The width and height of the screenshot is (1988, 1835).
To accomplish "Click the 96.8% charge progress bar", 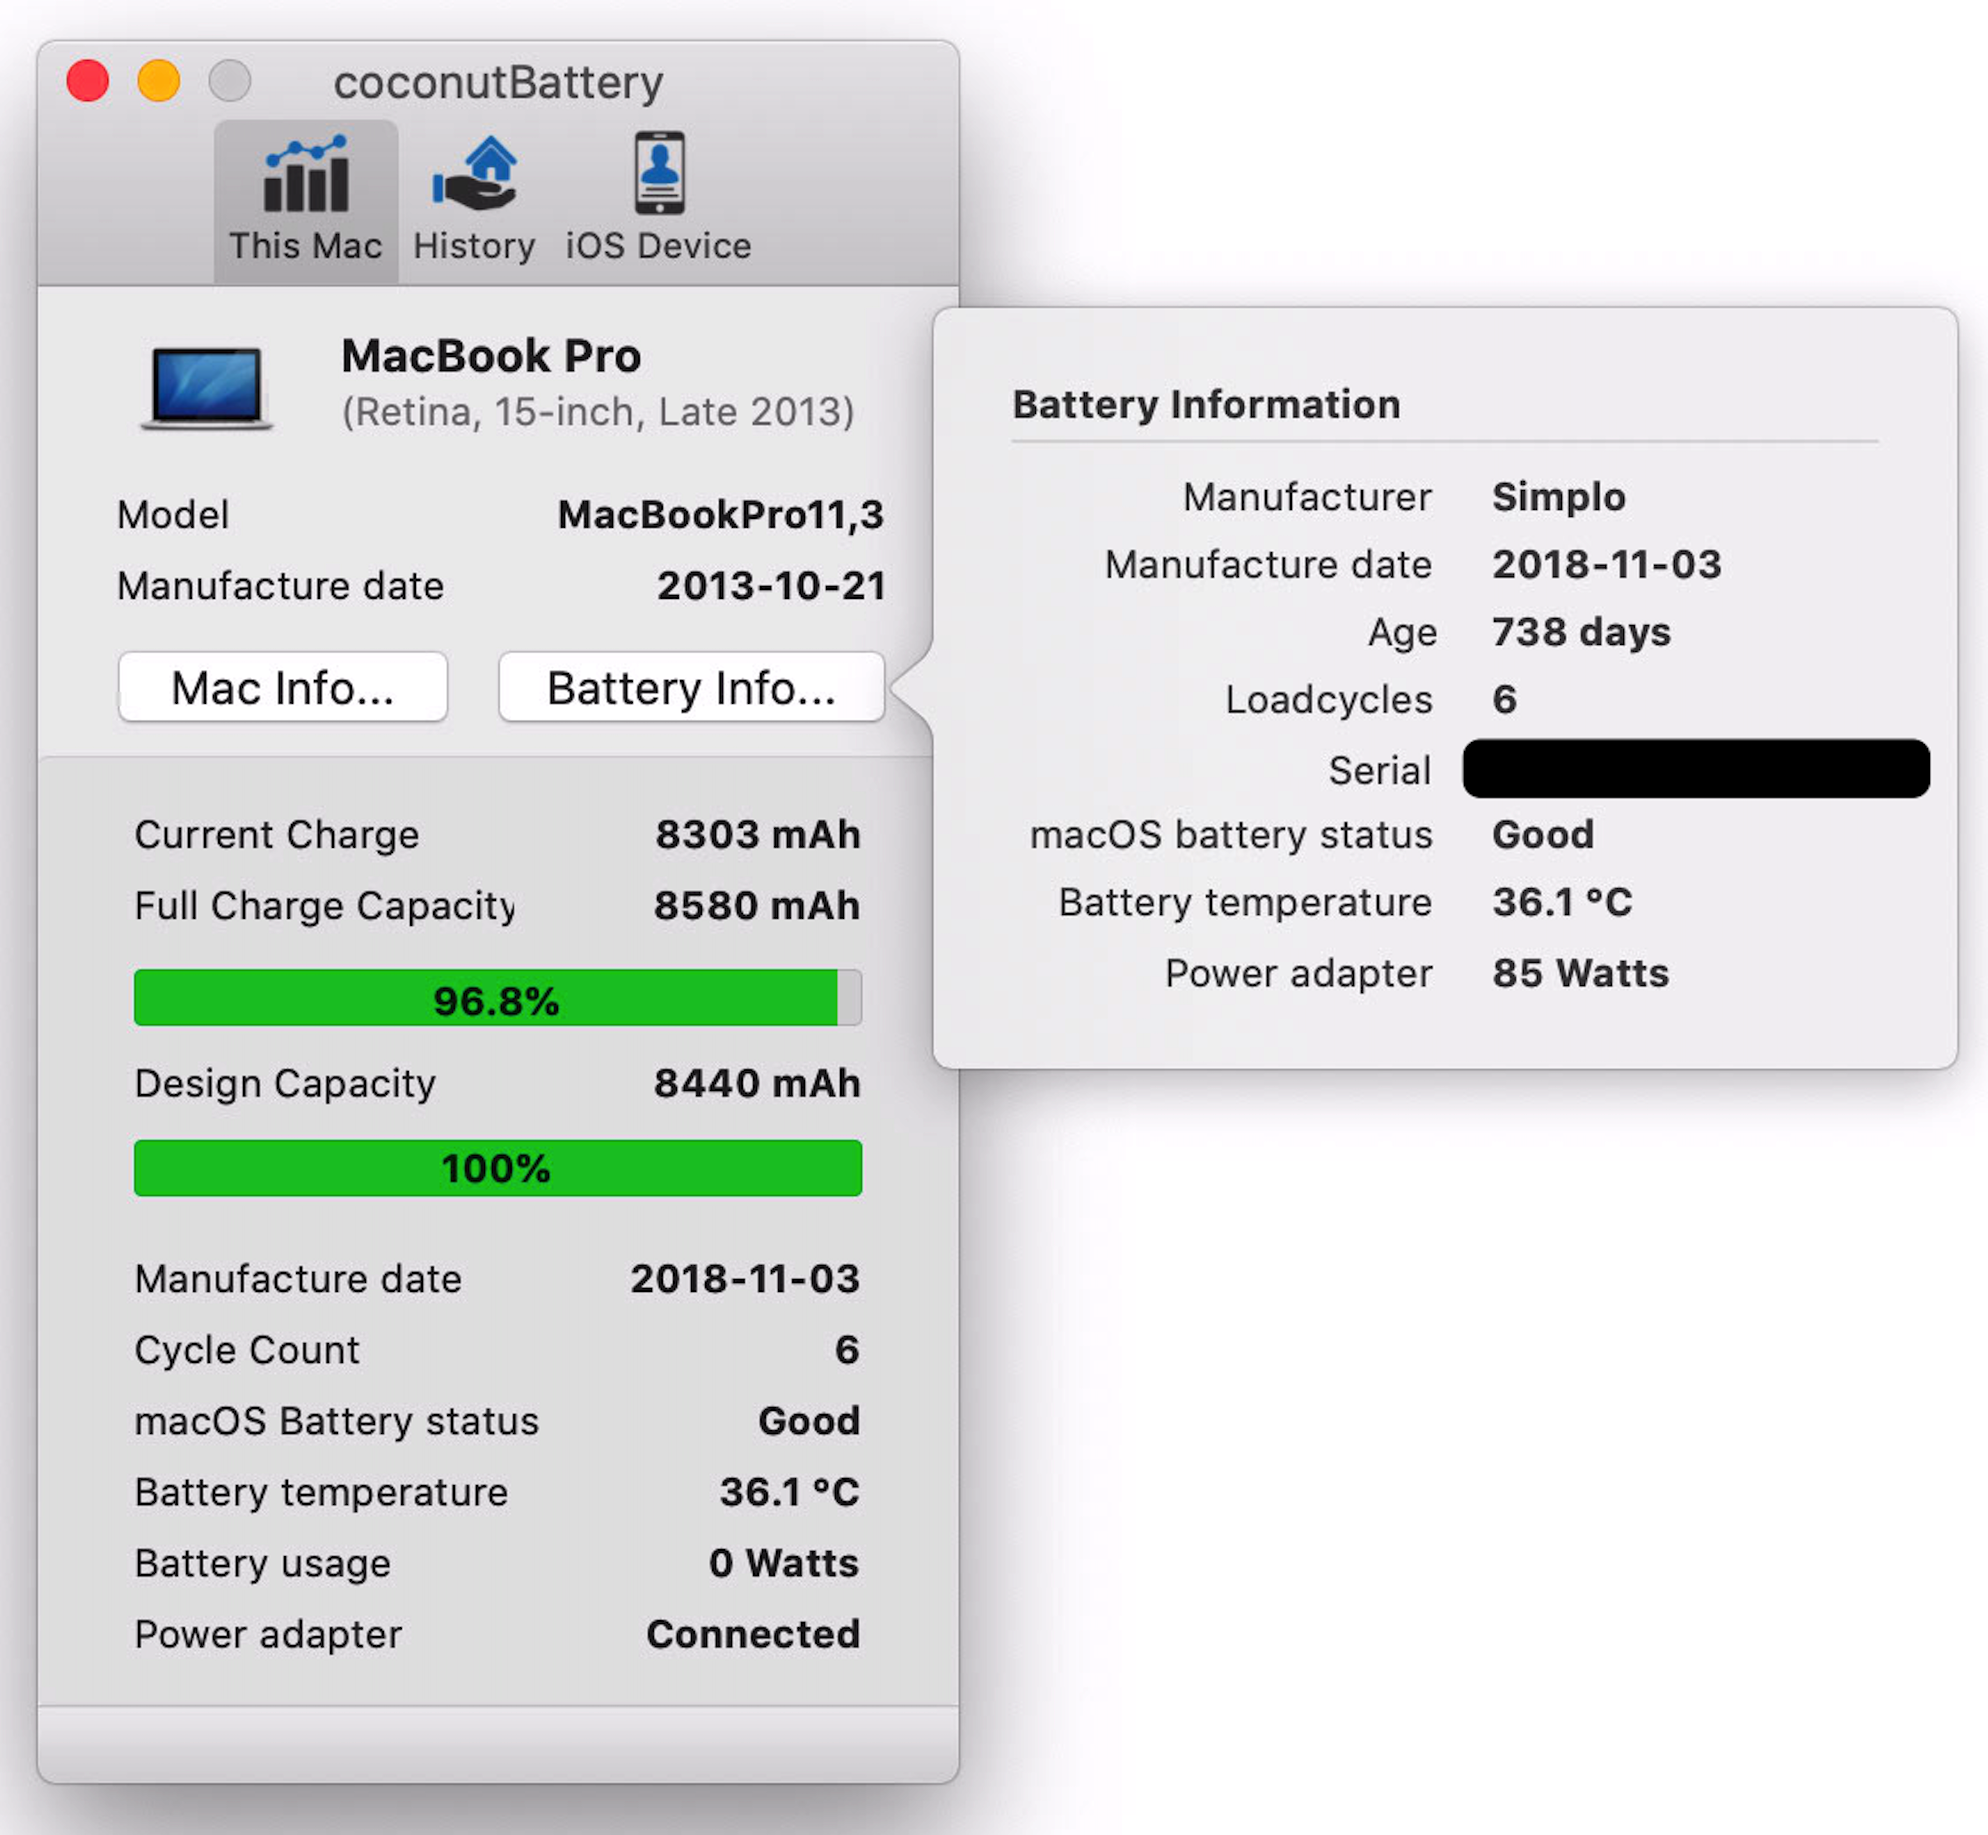I will tap(498, 998).
